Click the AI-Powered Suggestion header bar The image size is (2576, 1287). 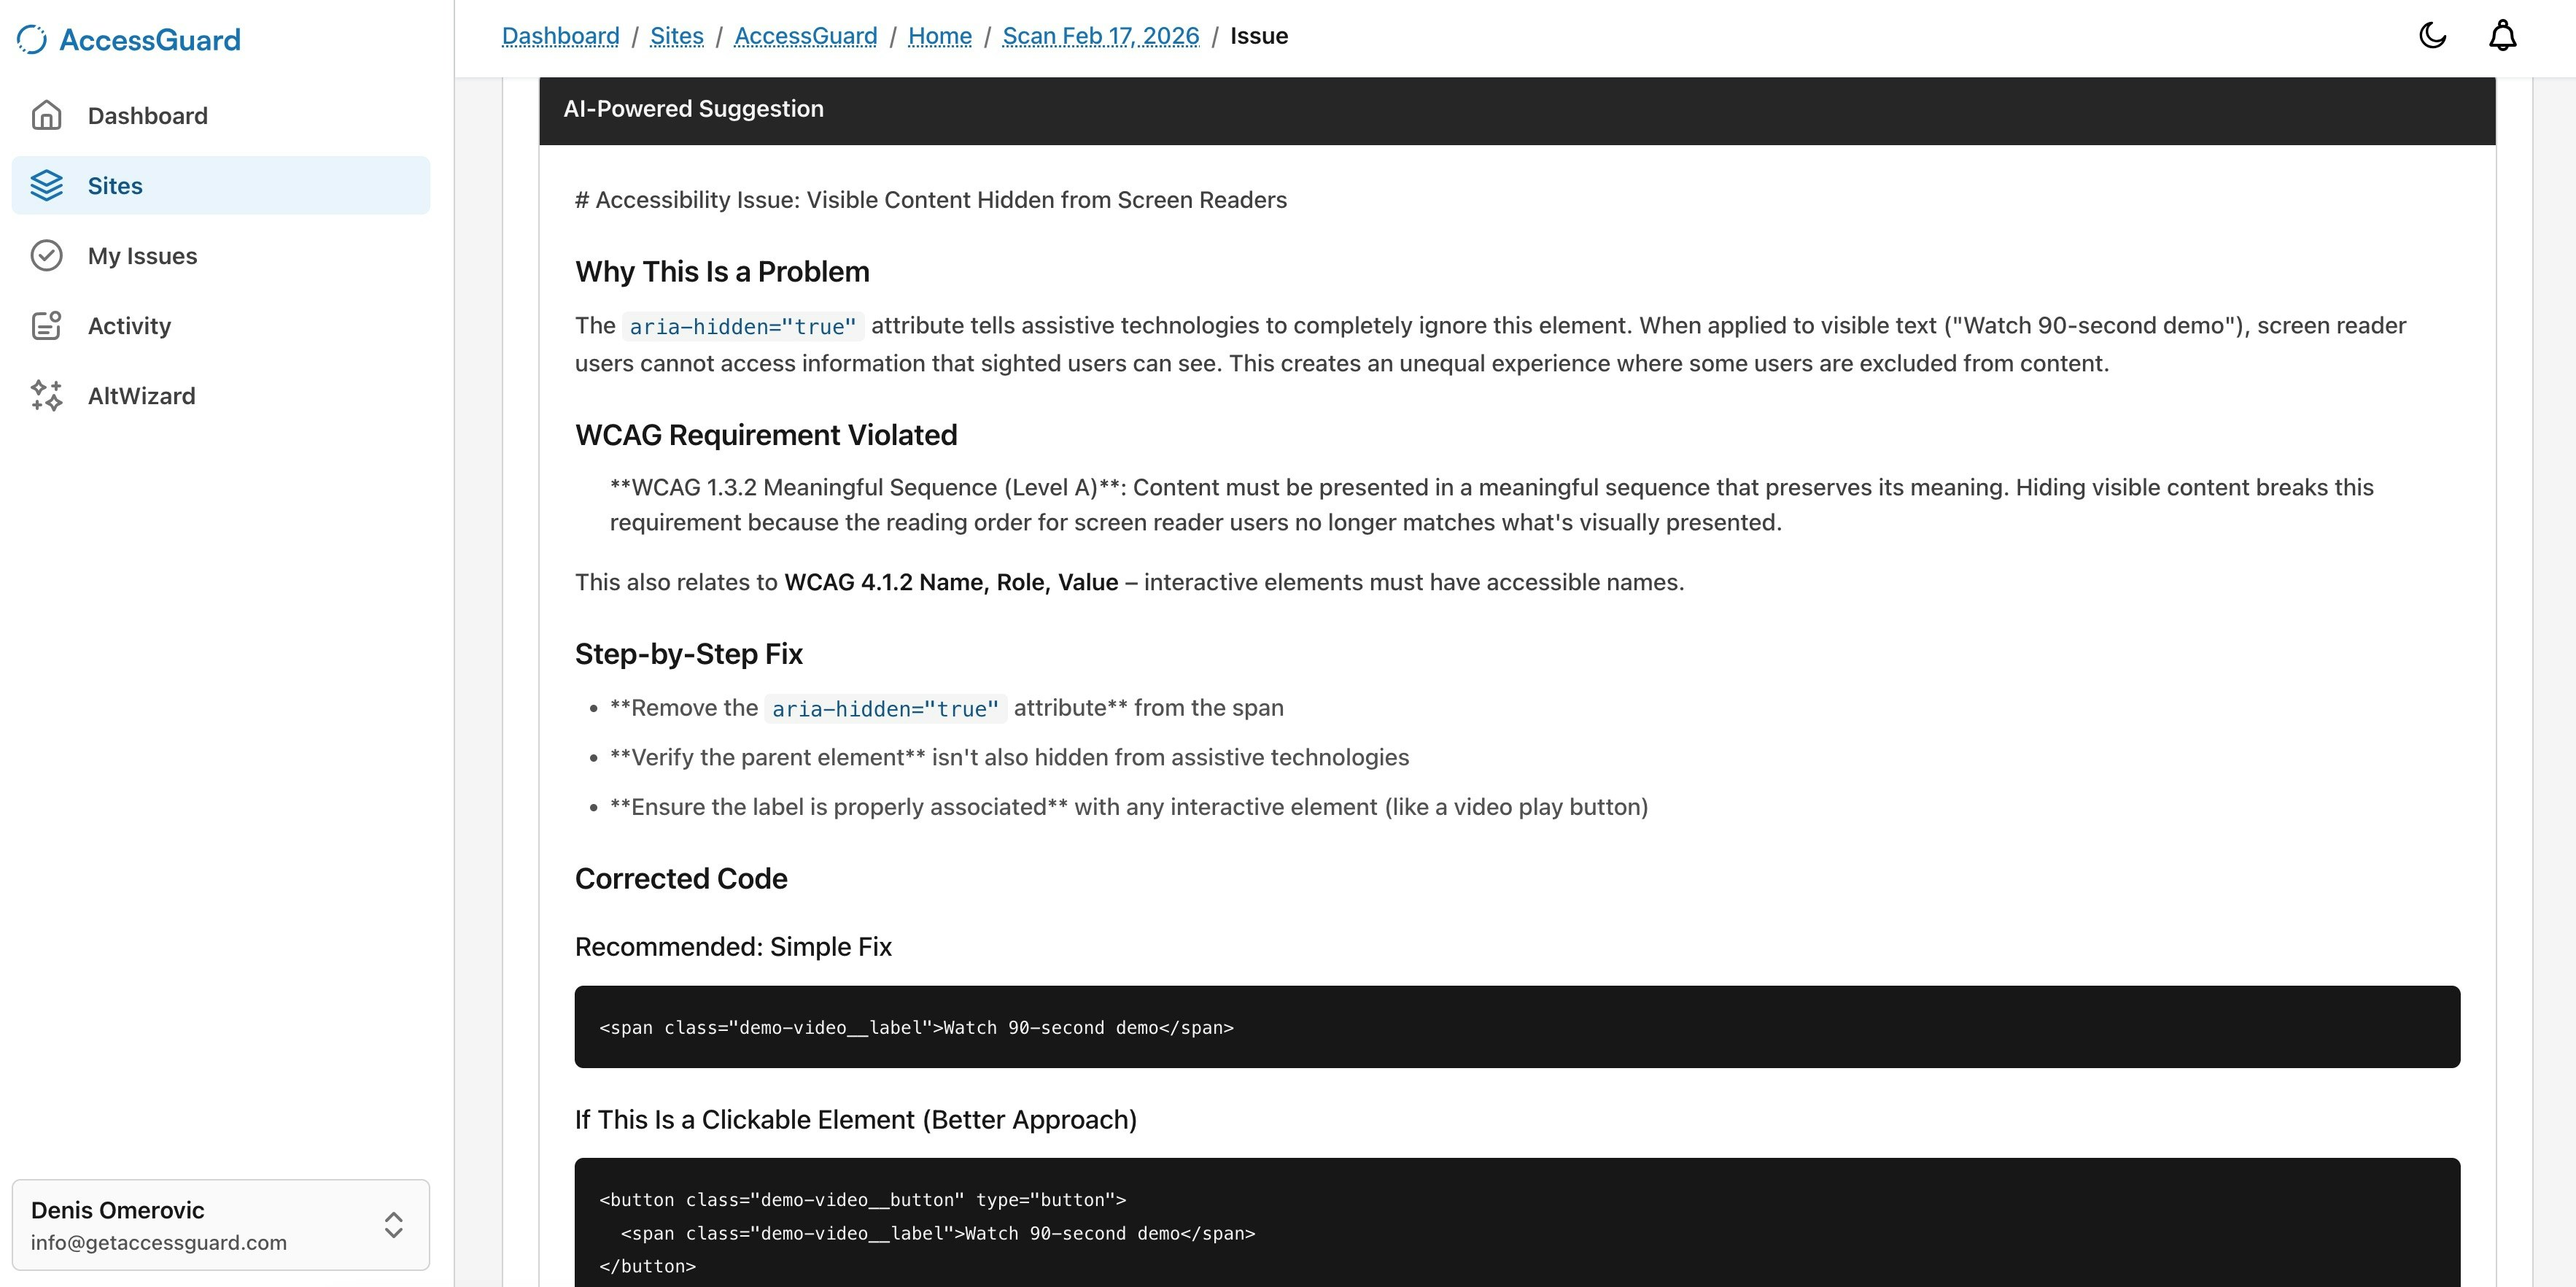(x=1516, y=109)
